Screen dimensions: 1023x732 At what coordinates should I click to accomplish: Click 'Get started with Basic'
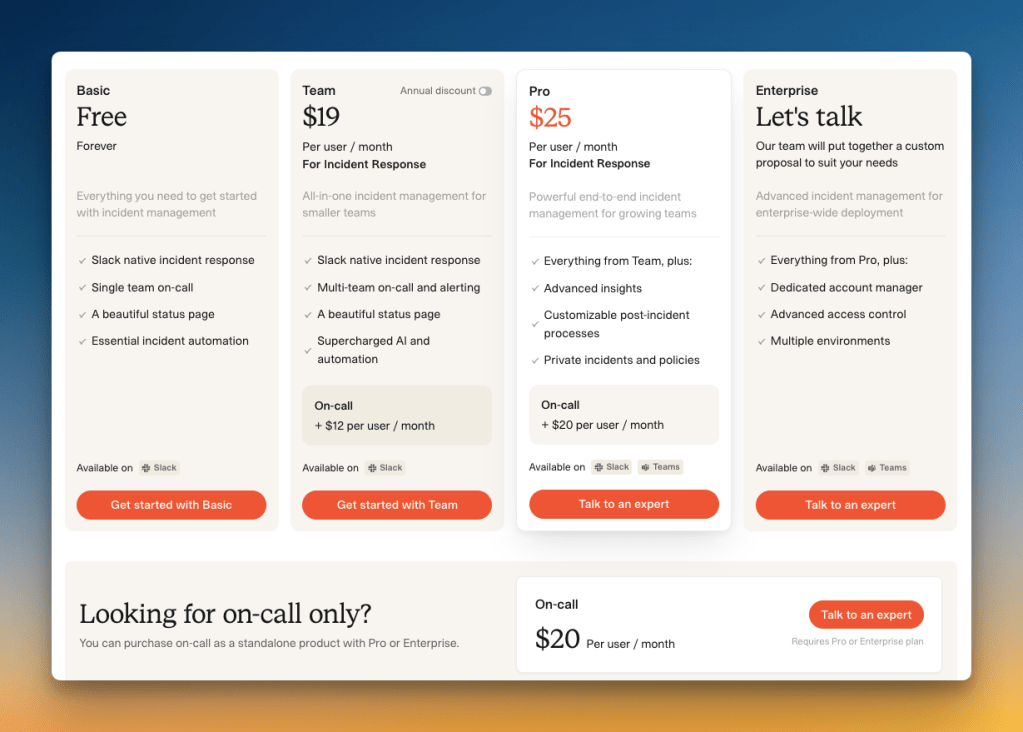171,505
